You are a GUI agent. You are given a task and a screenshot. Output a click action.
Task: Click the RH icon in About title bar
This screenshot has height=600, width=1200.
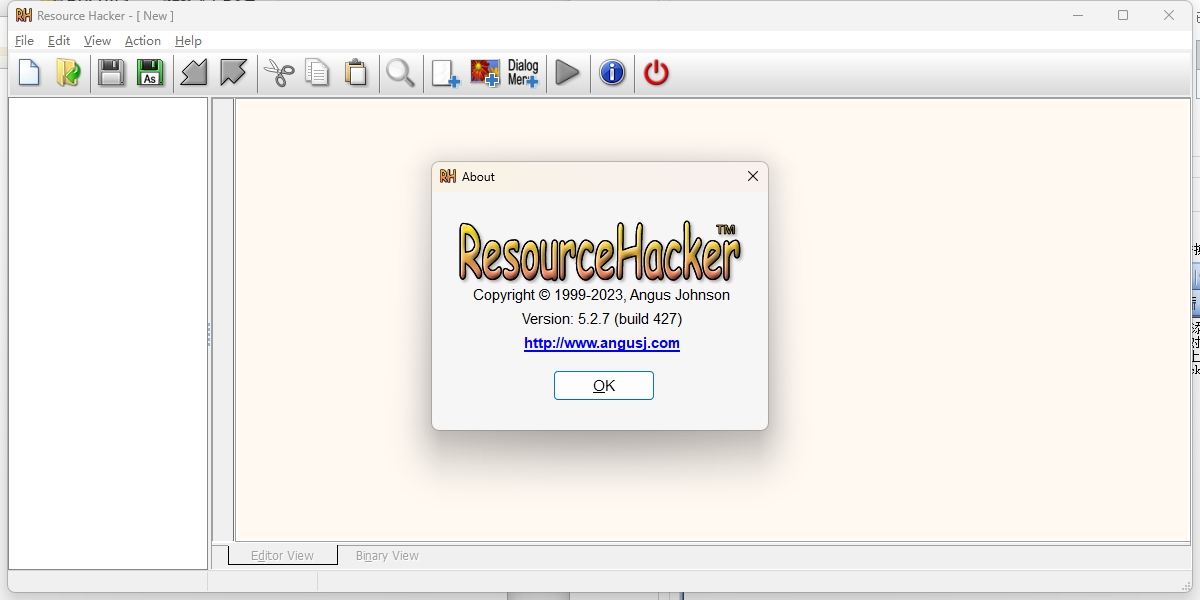(448, 176)
